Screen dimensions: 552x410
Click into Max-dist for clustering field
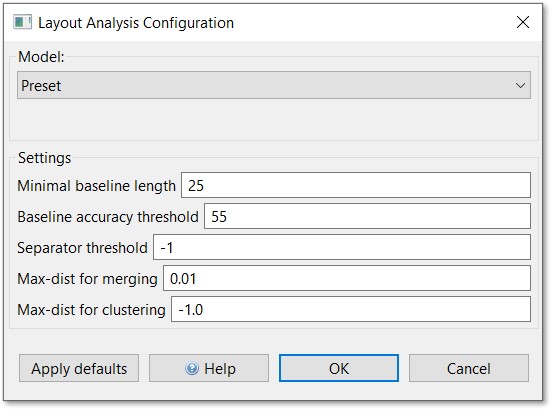pyautogui.click(x=351, y=309)
